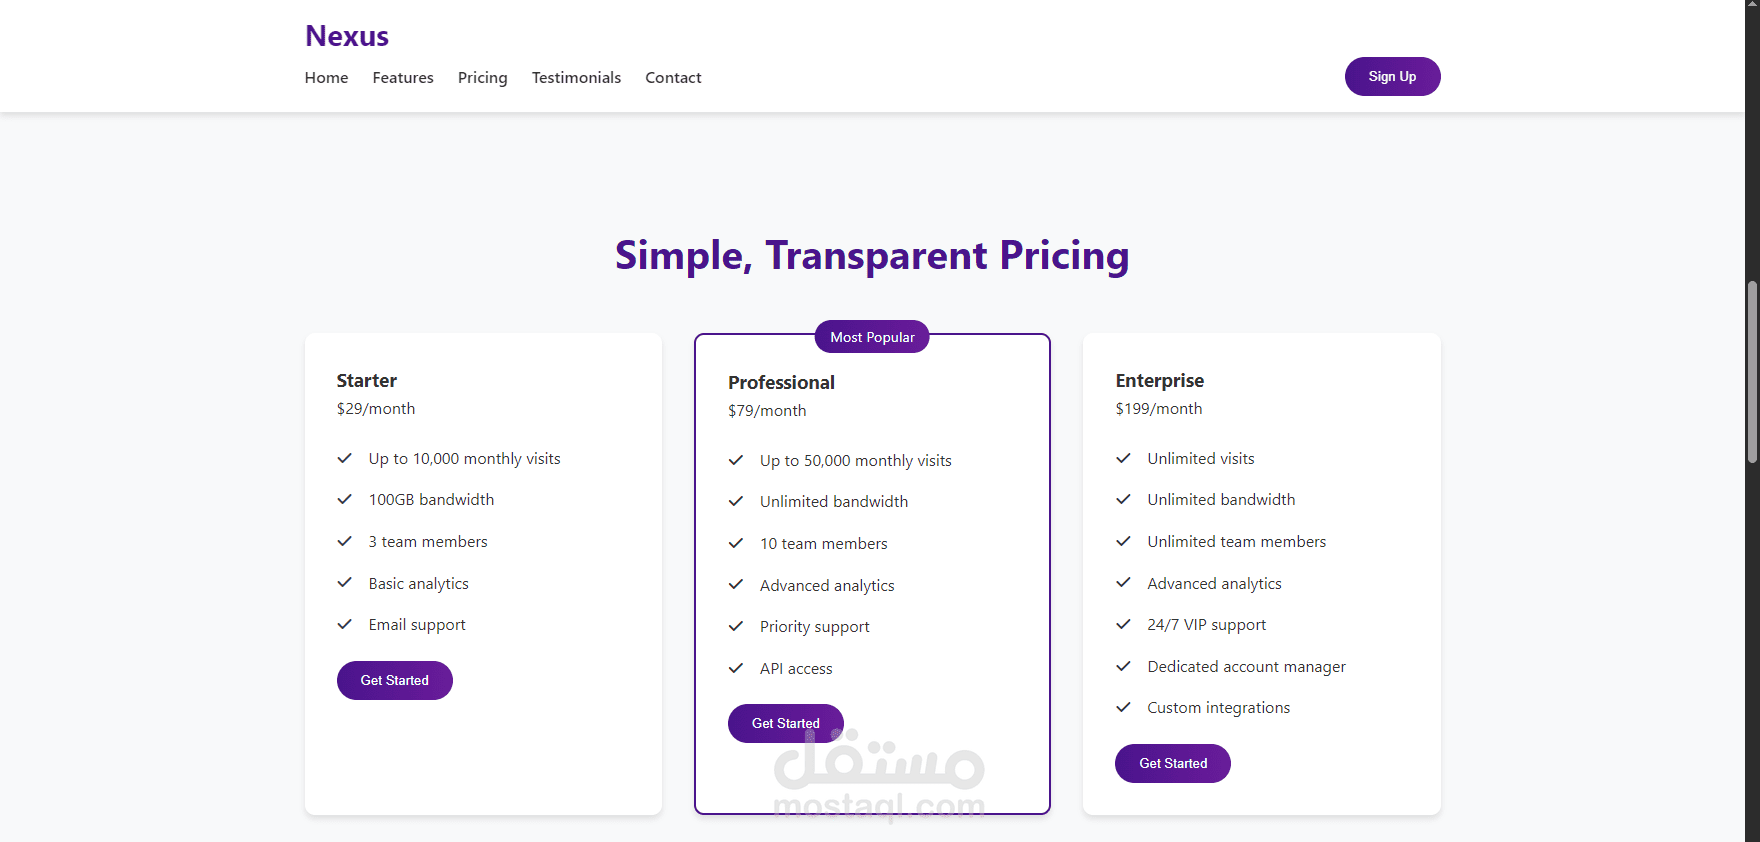Open the Pricing nav link
The width and height of the screenshot is (1760, 842).
click(482, 78)
